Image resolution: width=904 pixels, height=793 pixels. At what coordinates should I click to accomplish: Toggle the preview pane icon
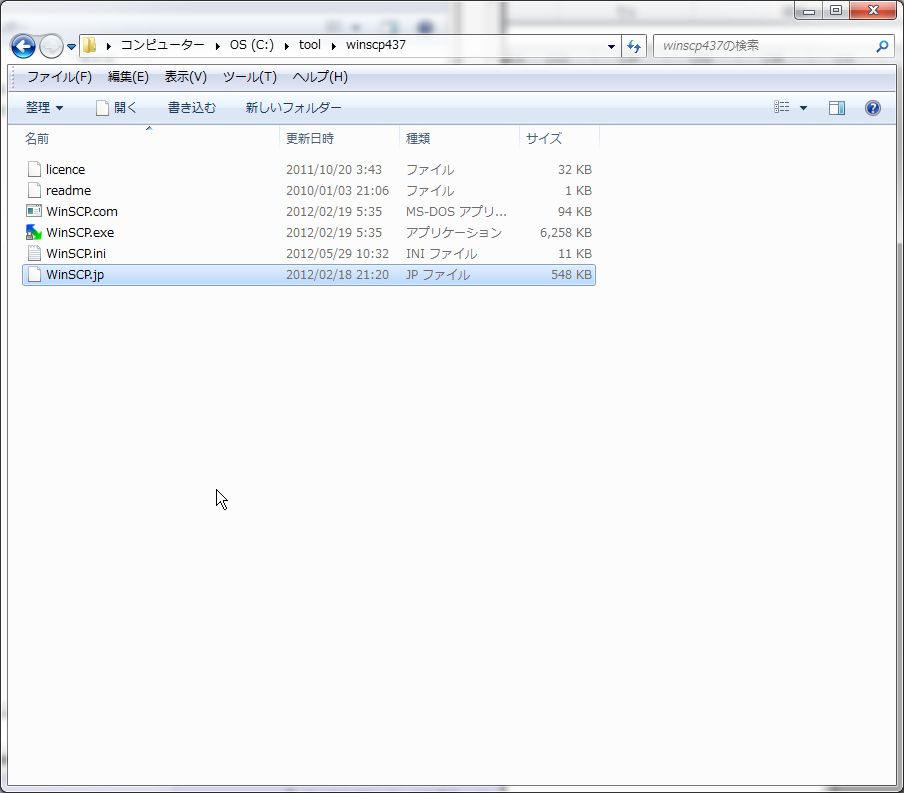(x=837, y=108)
